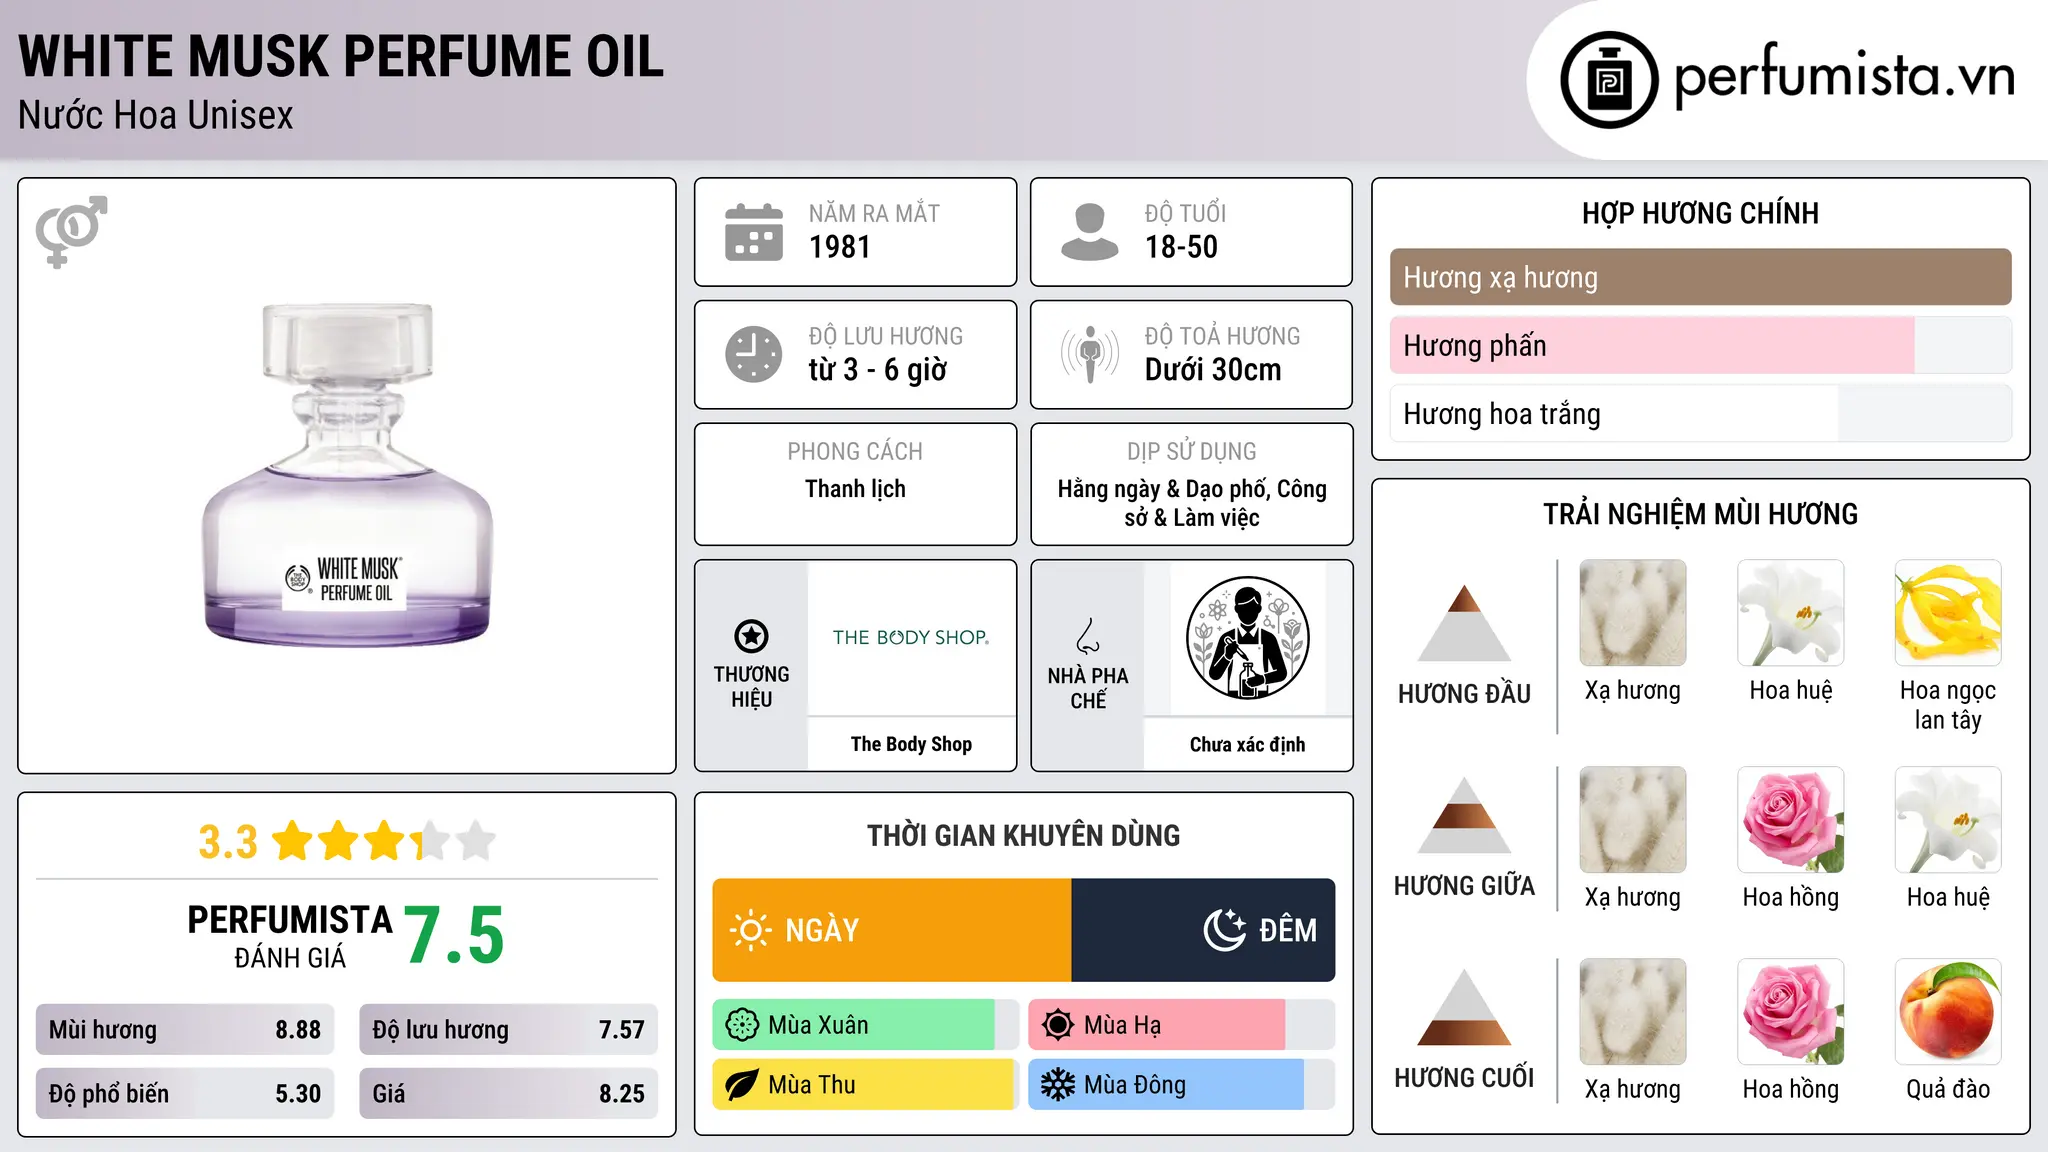This screenshot has height=1152, width=2048.
Task: Click the calendar icon beside NĂM RA MẮT
Action: 754,232
